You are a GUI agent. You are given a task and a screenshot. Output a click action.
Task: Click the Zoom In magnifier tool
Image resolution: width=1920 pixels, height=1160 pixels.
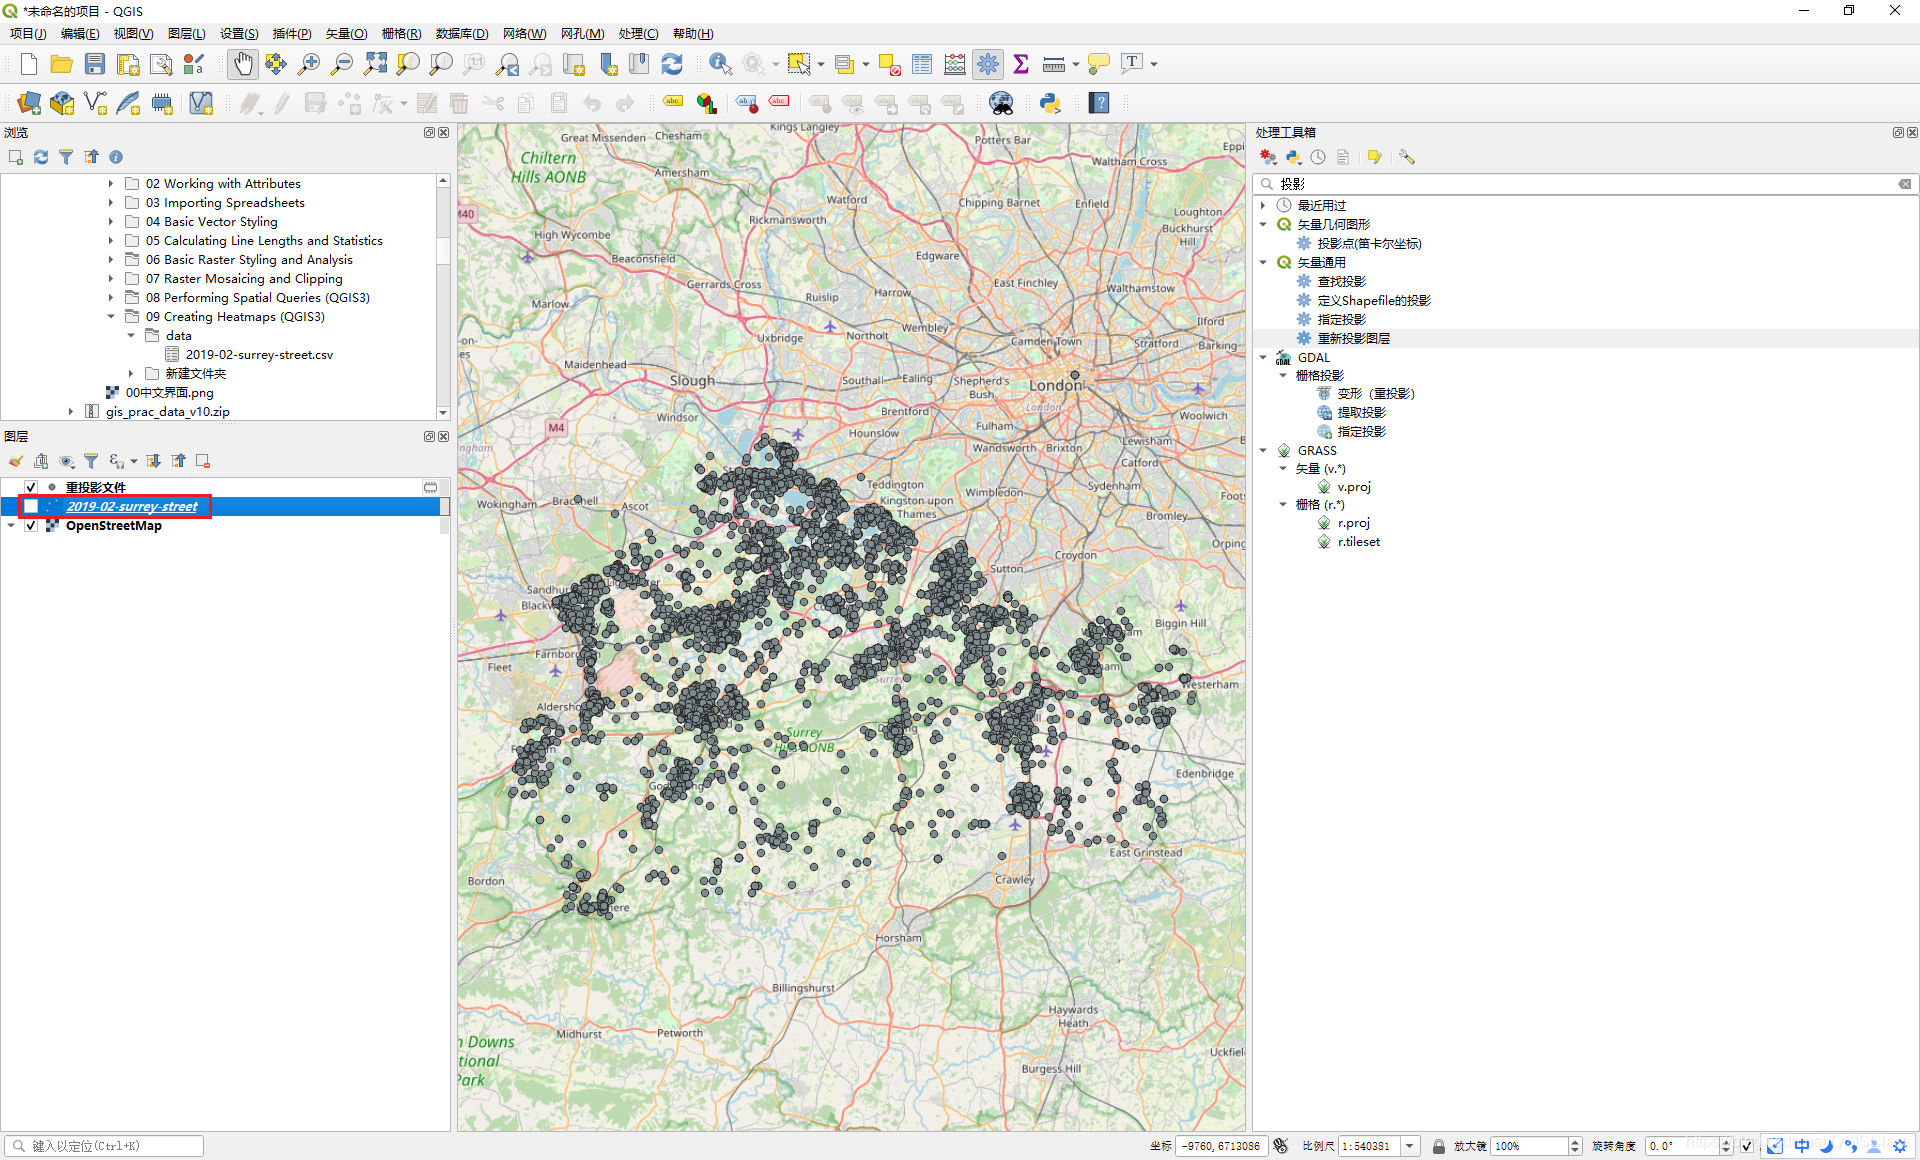pos(309,64)
